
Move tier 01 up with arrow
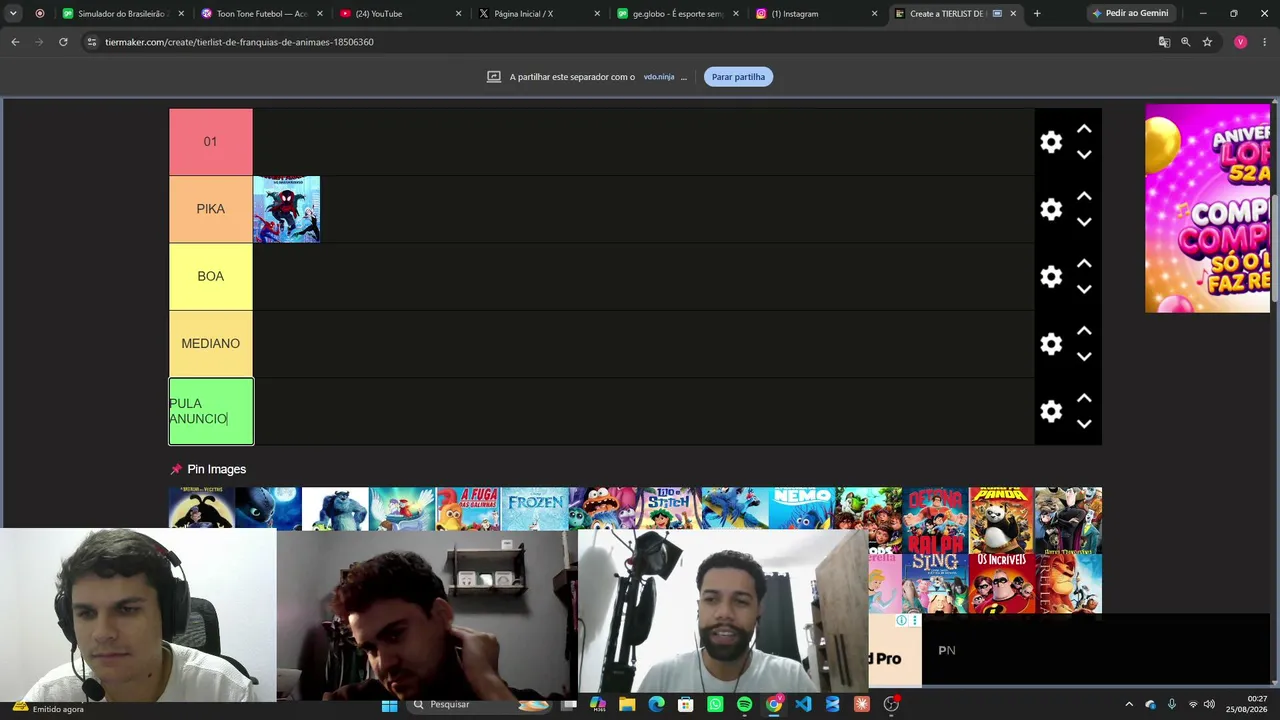[1084, 129]
